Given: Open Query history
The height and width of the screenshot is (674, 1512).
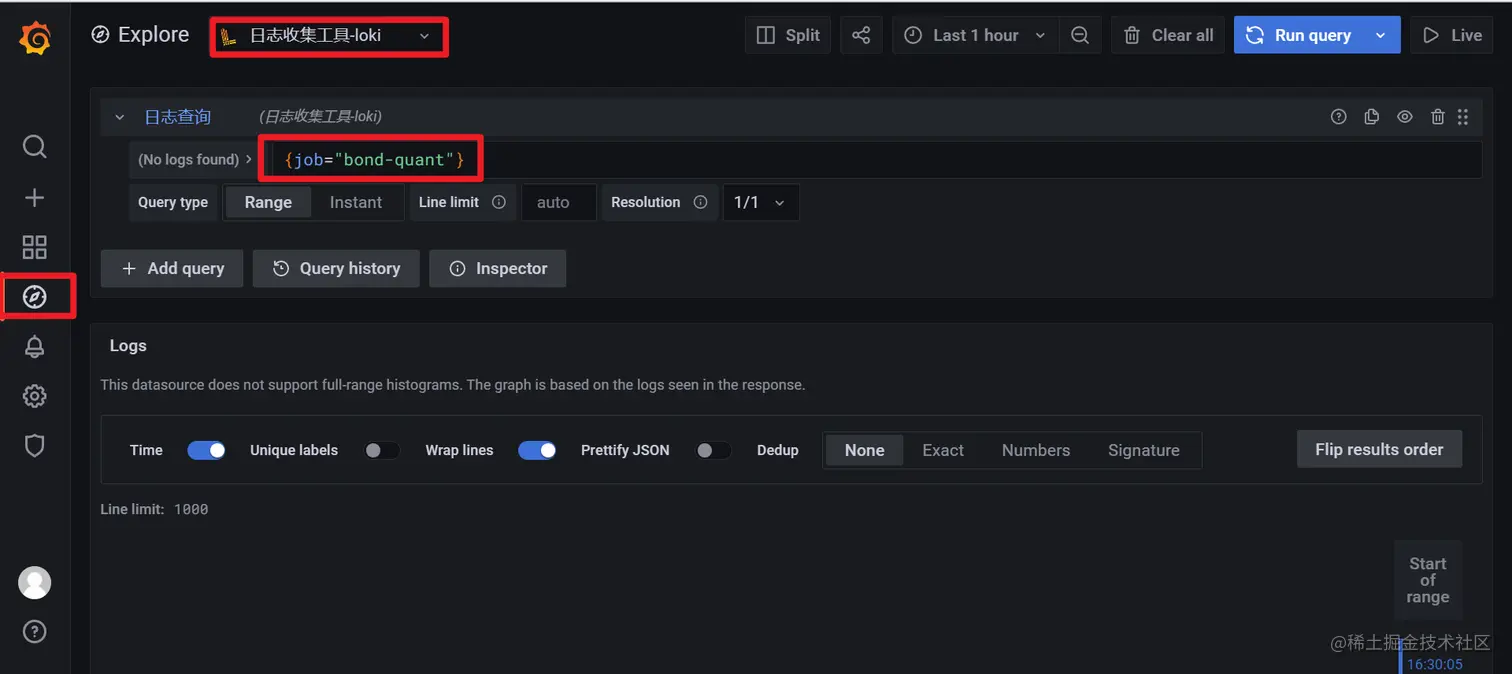Looking at the screenshot, I should (336, 268).
